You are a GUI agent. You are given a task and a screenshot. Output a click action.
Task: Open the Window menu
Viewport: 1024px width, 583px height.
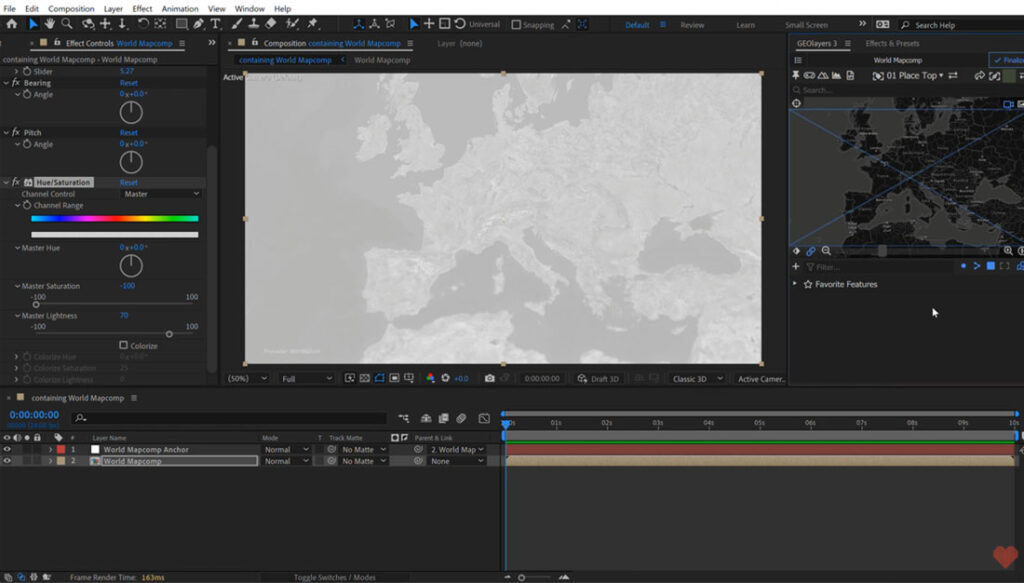(249, 8)
